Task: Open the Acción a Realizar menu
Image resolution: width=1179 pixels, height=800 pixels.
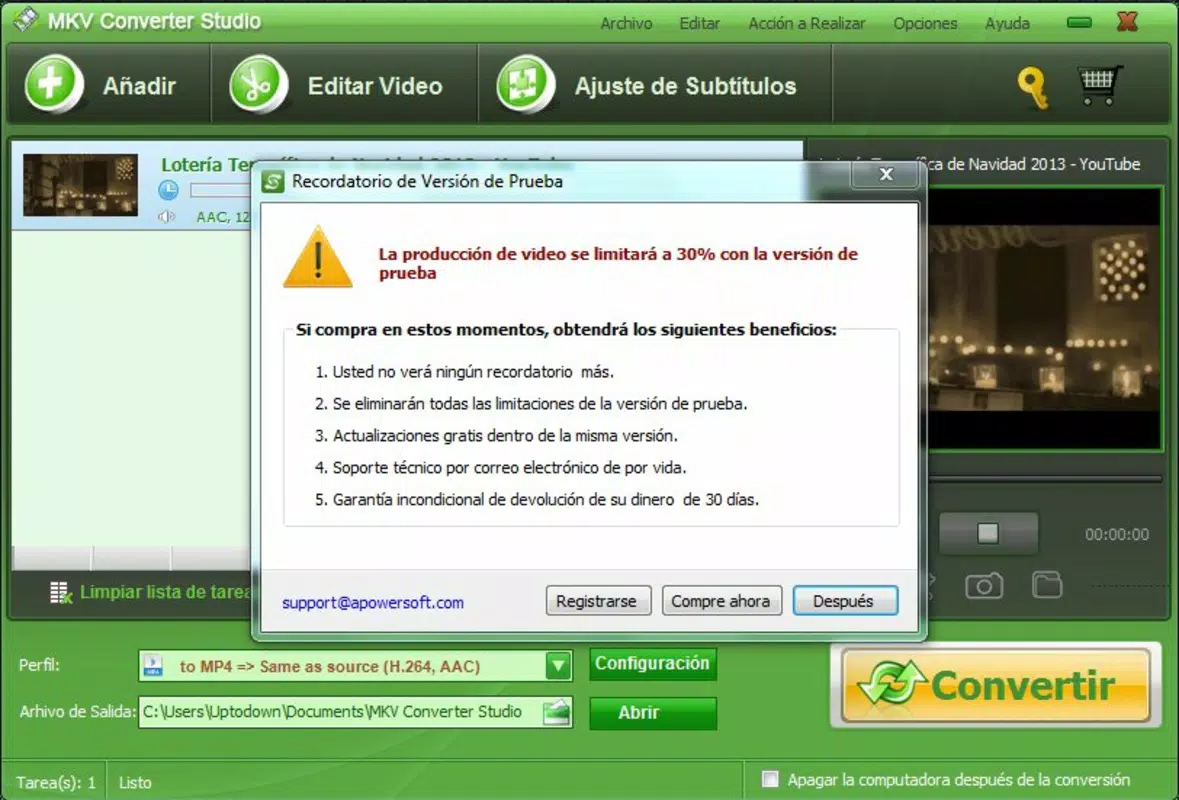Action: (x=806, y=23)
